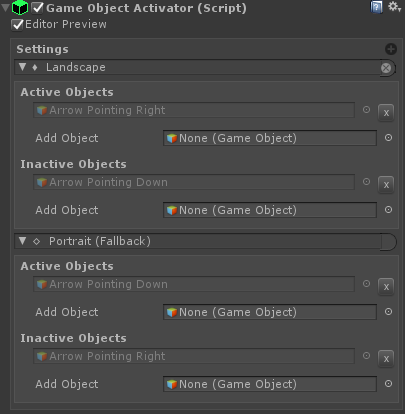Screen dimensions: 405x414
Task: Open object picker for Landscape inactive Add Object
Action: 388,210
